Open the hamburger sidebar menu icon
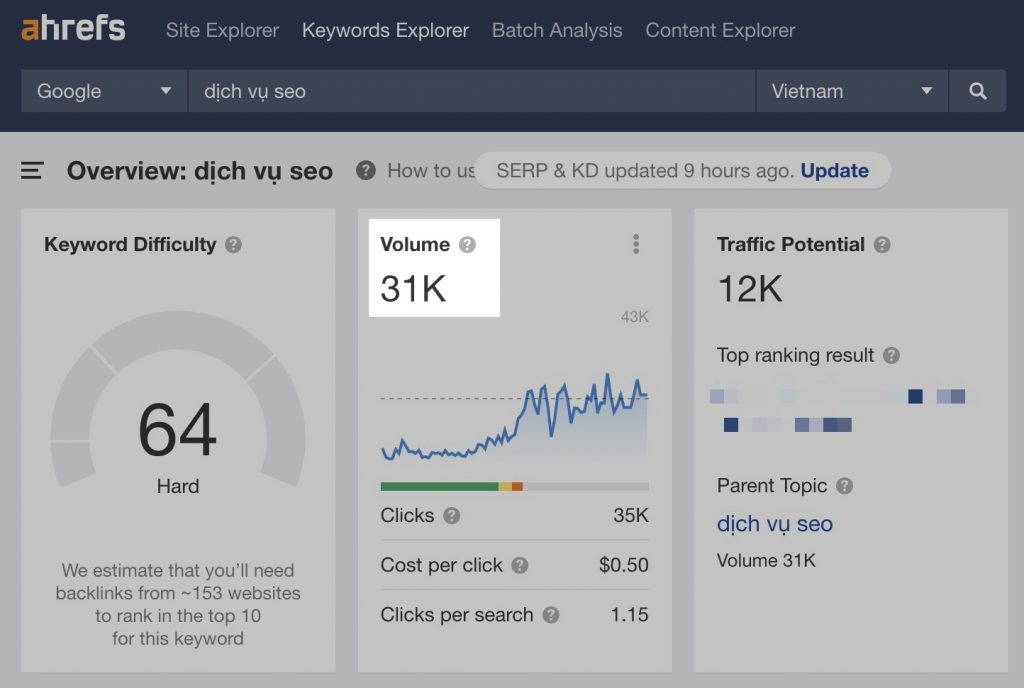The height and width of the screenshot is (688, 1024). [32, 170]
